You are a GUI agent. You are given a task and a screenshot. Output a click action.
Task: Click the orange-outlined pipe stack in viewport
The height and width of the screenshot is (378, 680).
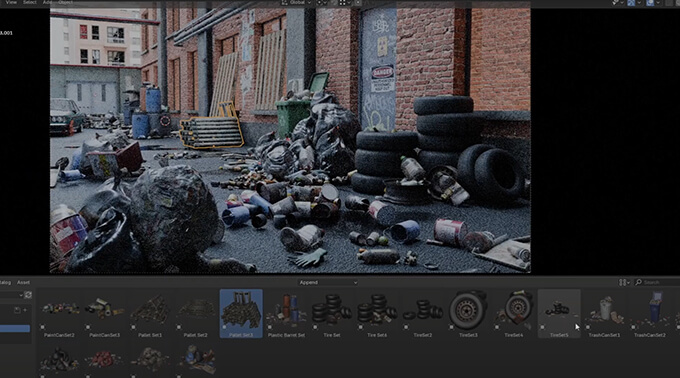point(212,132)
